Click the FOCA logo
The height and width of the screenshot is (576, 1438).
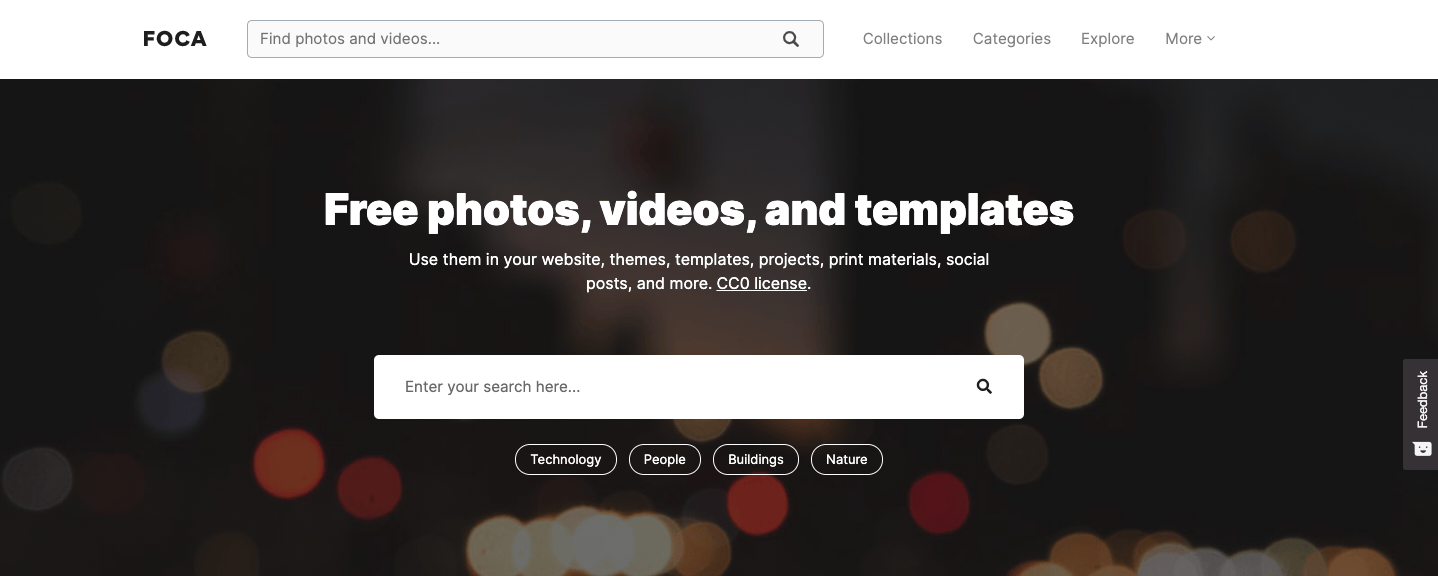175,39
